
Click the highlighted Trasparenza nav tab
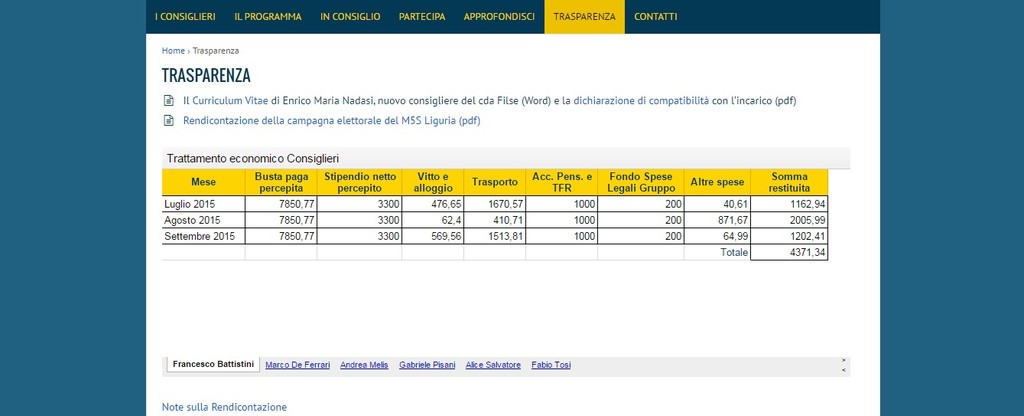(584, 17)
